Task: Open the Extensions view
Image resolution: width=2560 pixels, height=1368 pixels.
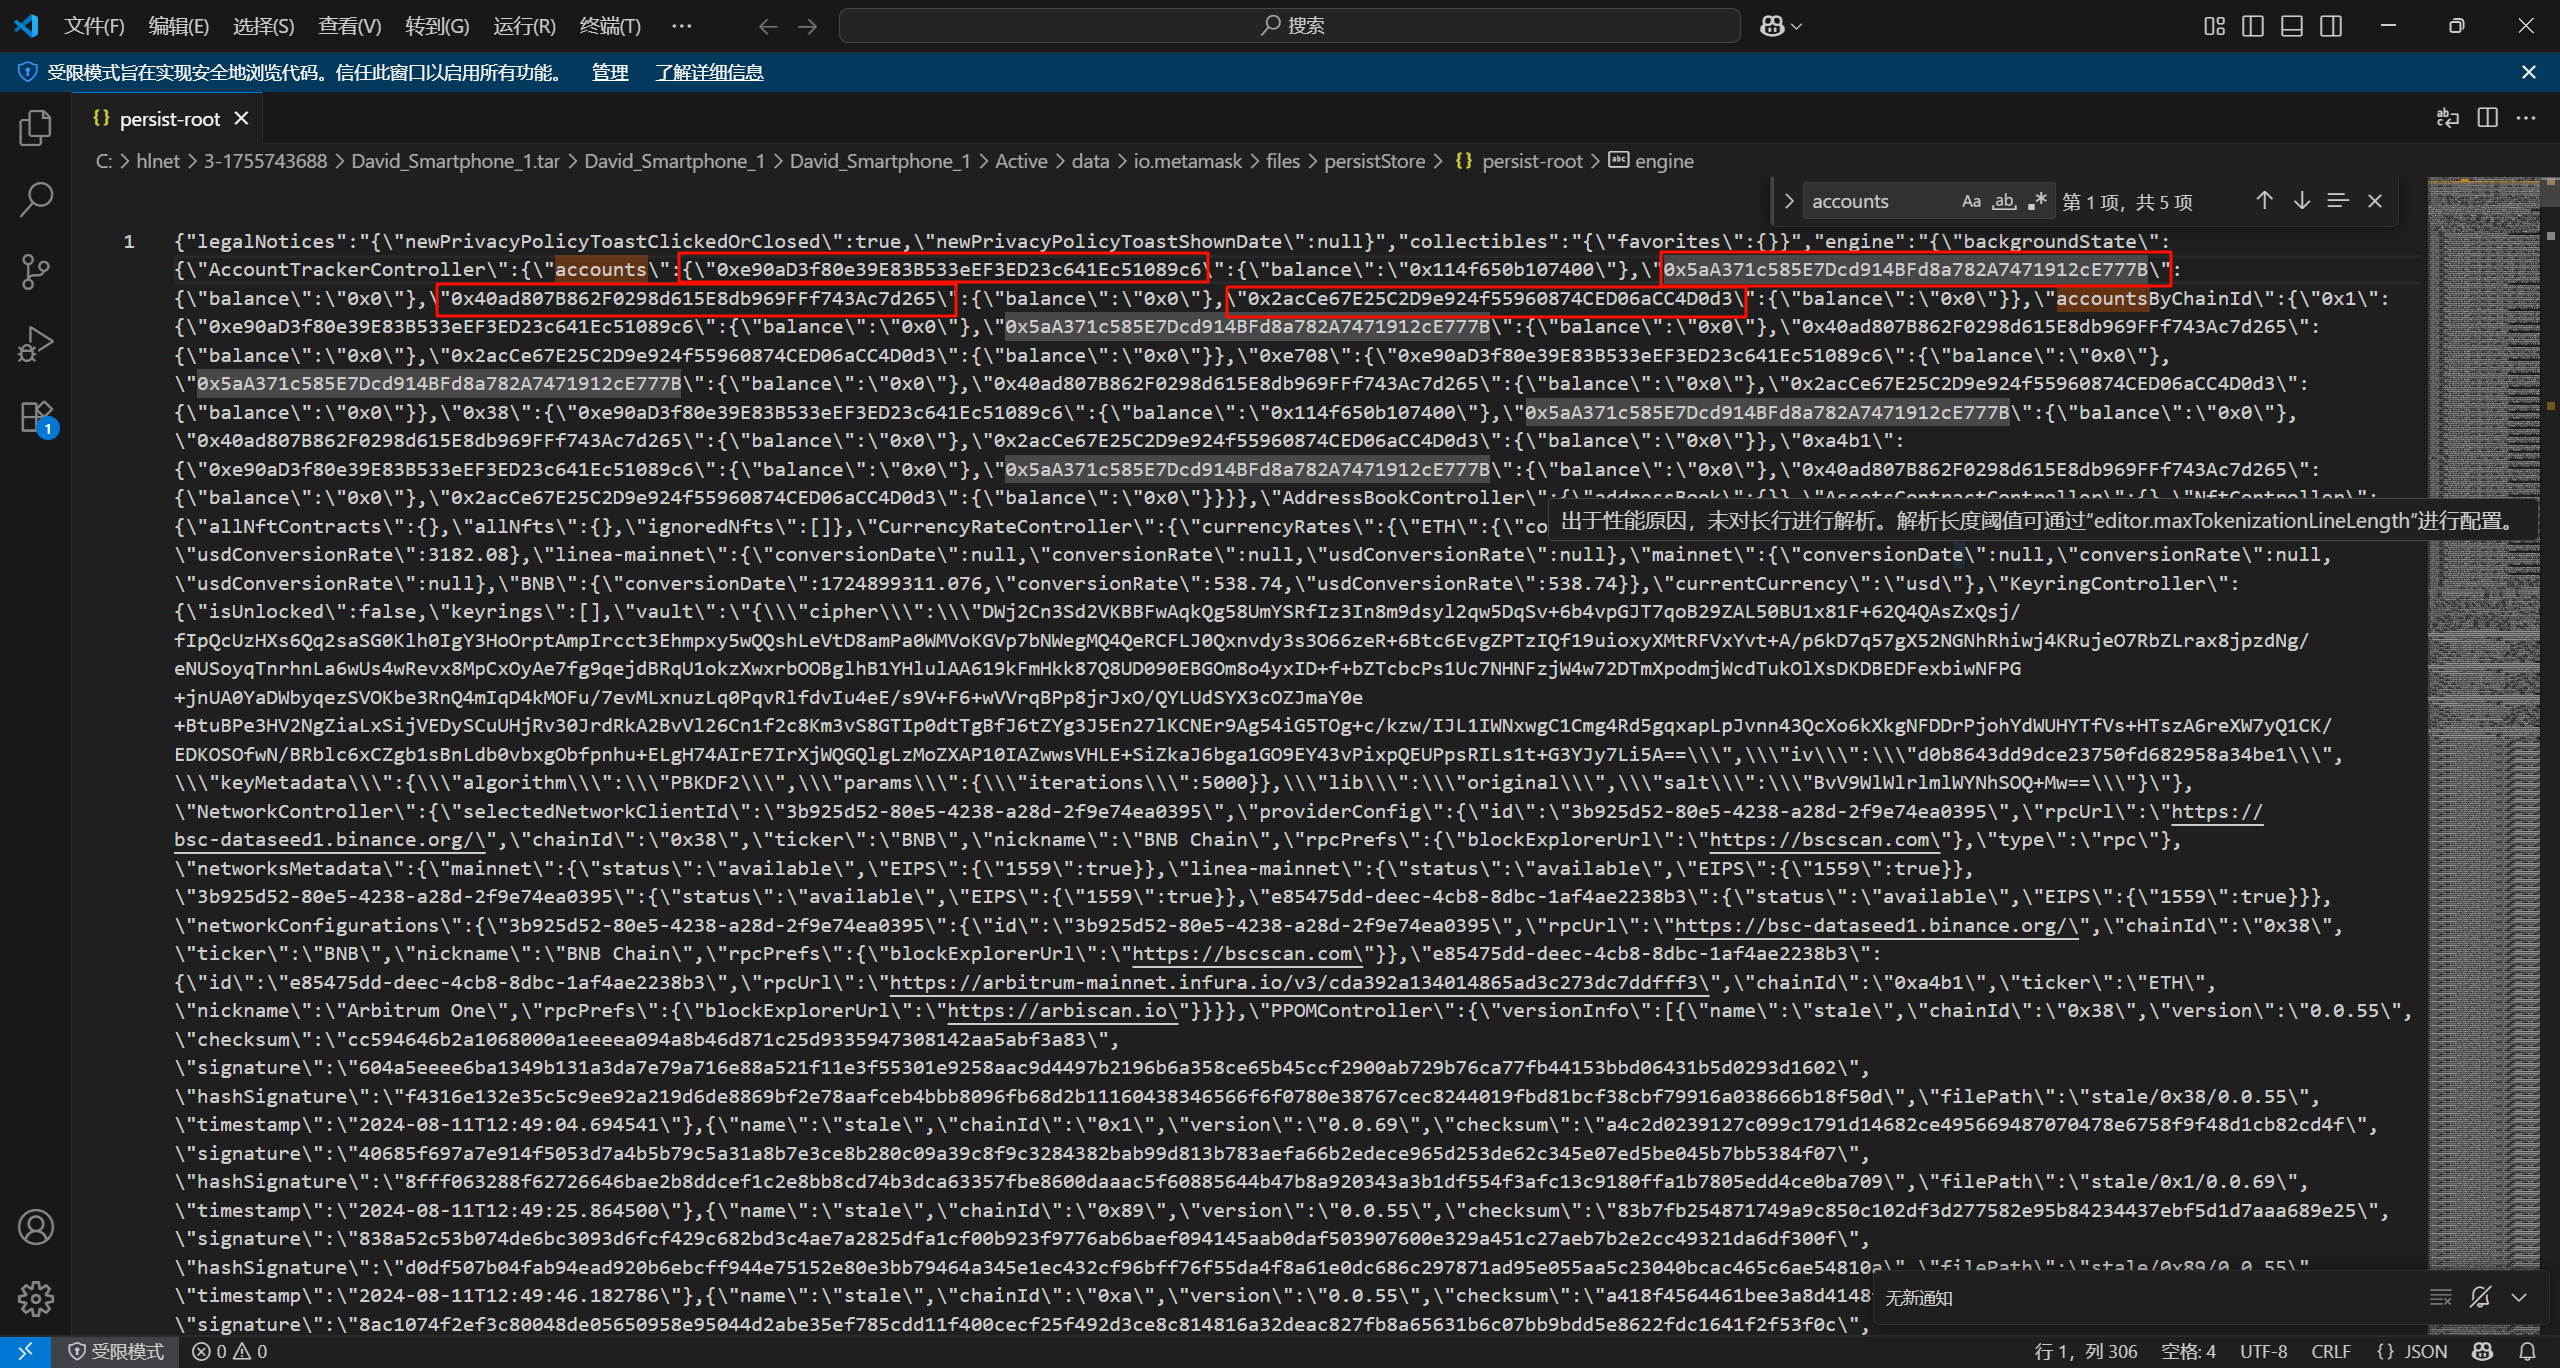Action: pos(36,416)
